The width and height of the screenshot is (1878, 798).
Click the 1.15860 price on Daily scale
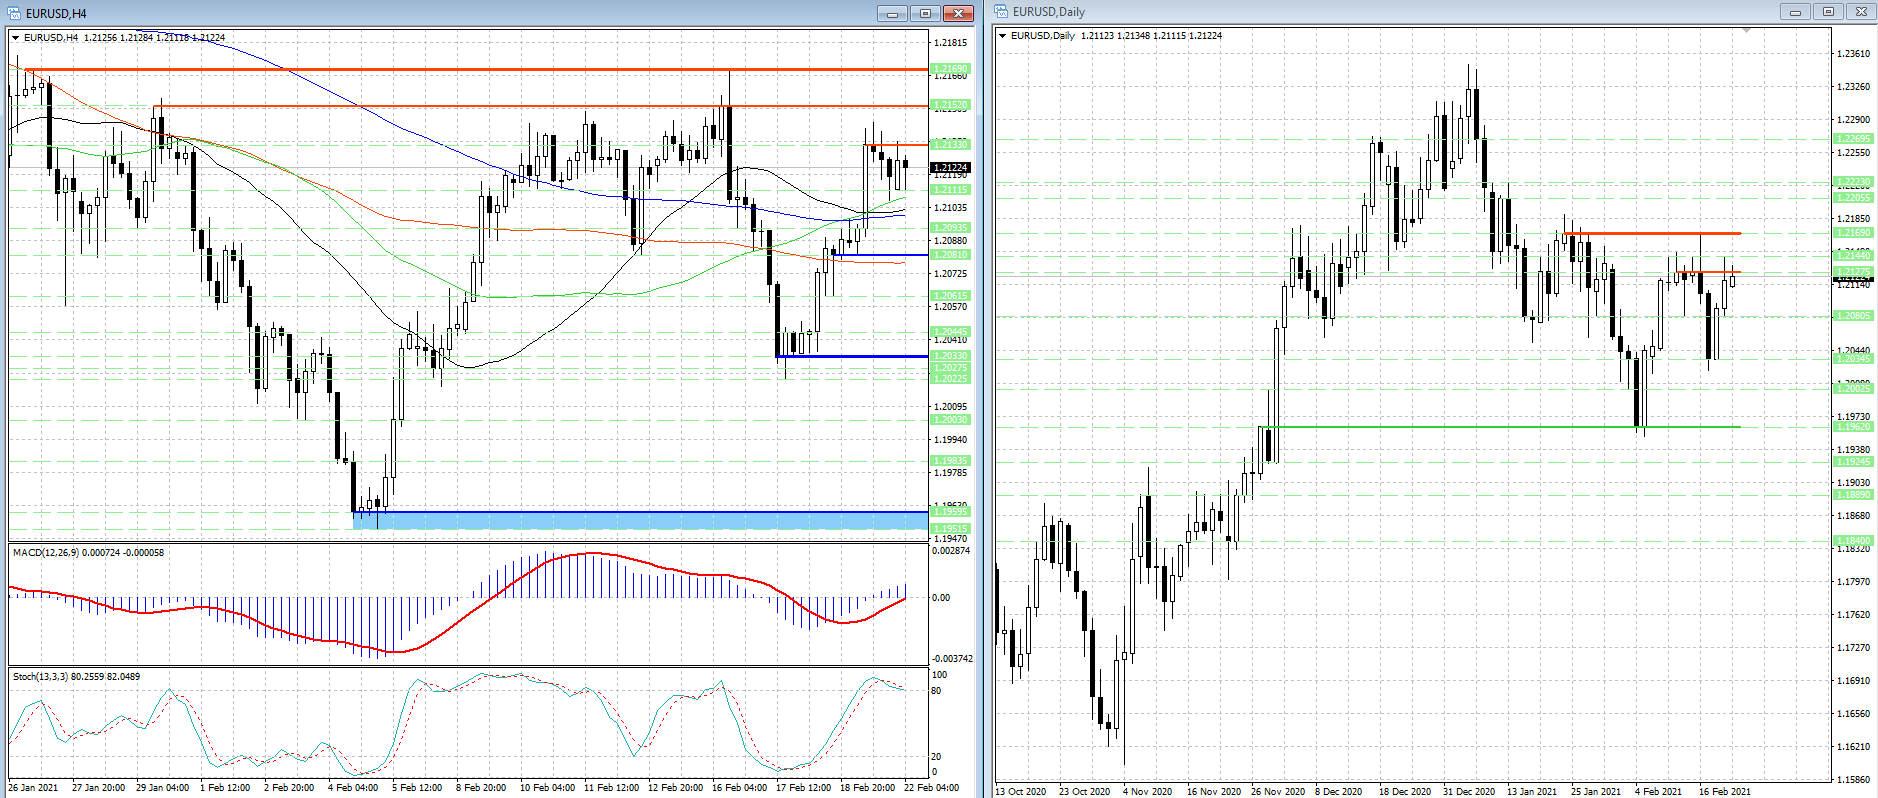(x=1854, y=780)
